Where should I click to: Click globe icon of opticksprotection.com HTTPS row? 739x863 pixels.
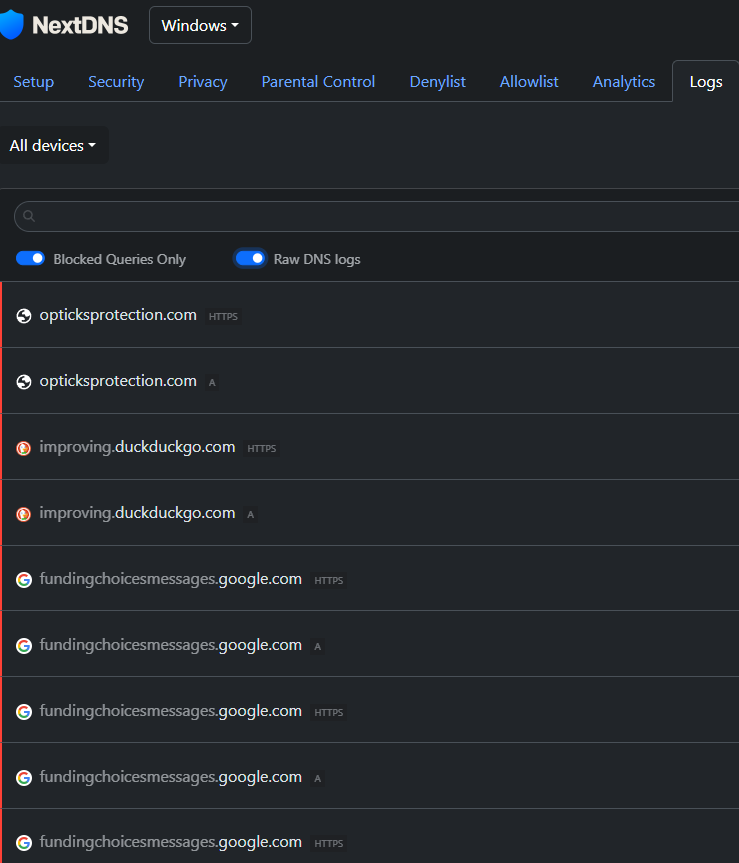24,316
